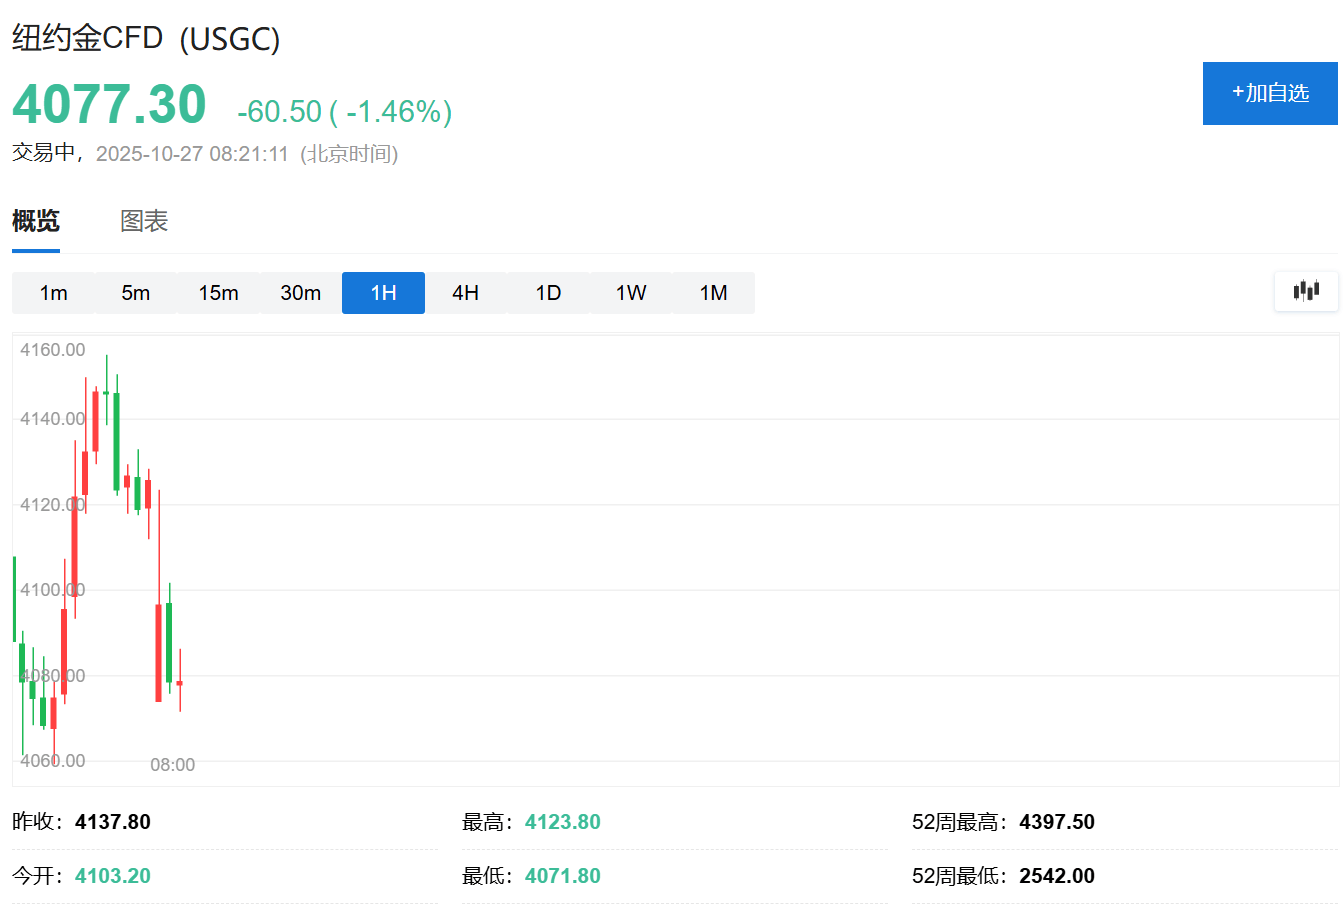1344x909 pixels.
Task: Switch to 1W weekly interval
Action: 631,293
